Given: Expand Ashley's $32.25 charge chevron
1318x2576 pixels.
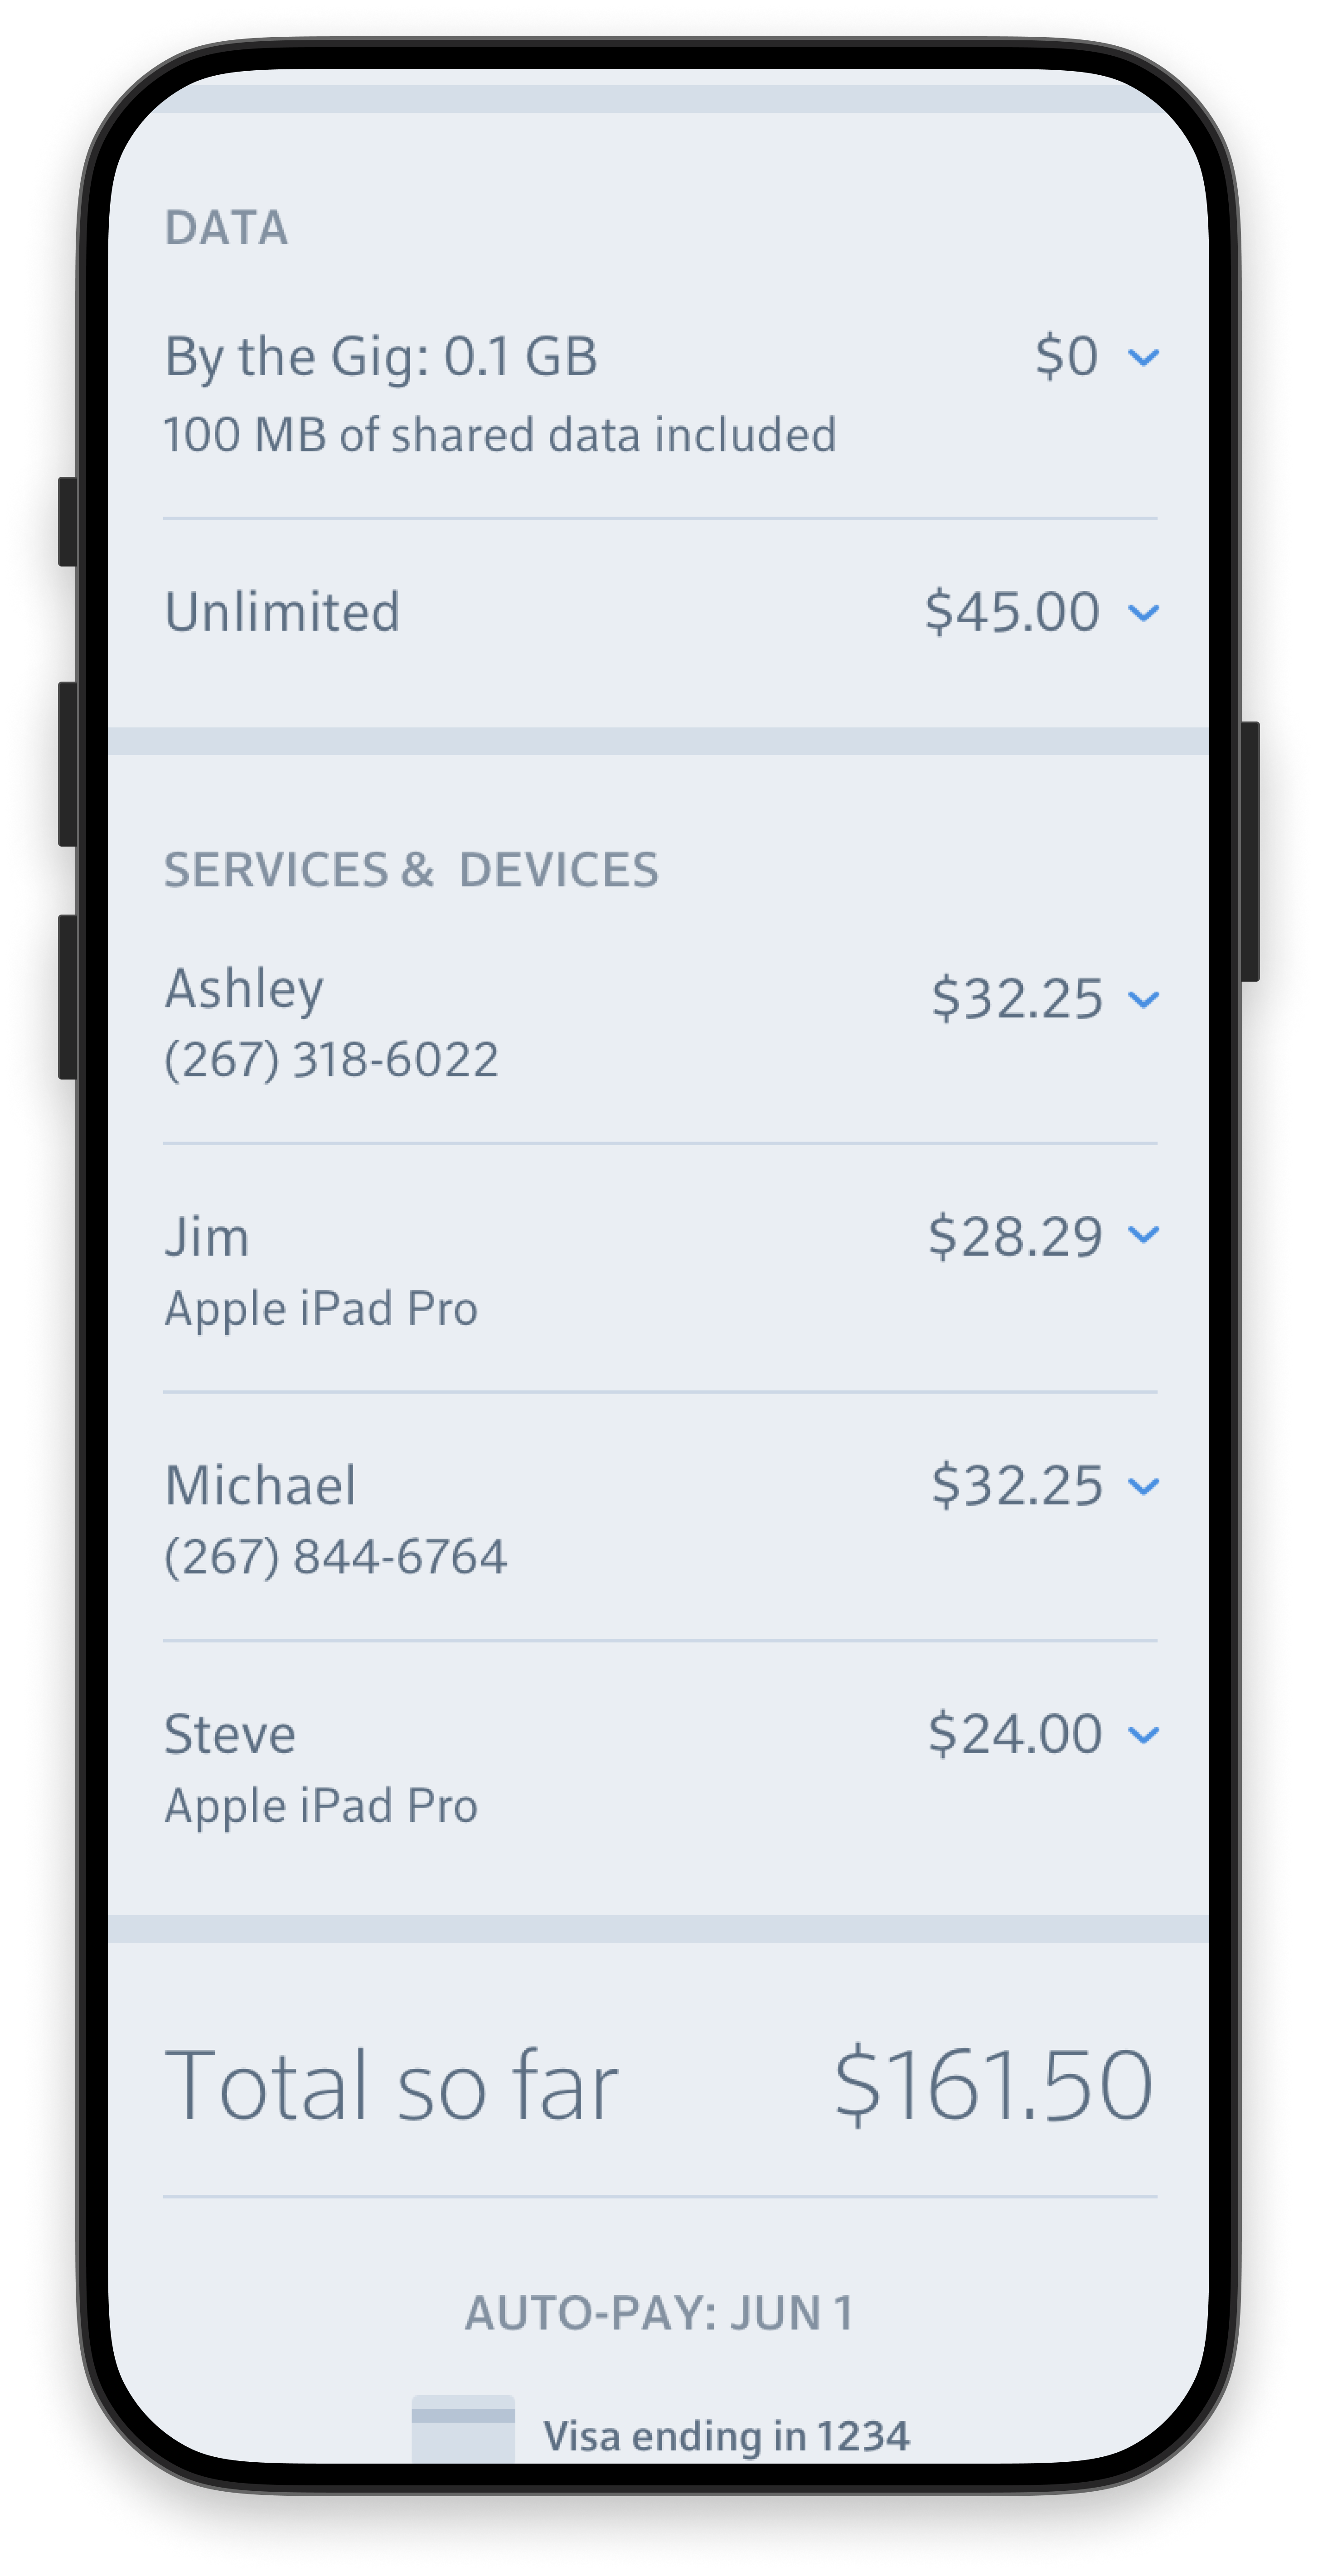Looking at the screenshot, I should coord(1143,999).
